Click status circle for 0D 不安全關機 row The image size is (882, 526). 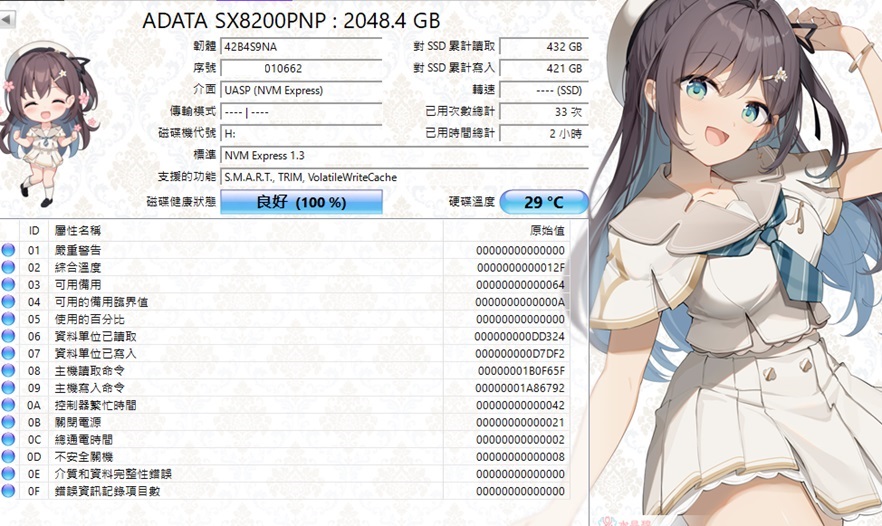tap(8, 456)
